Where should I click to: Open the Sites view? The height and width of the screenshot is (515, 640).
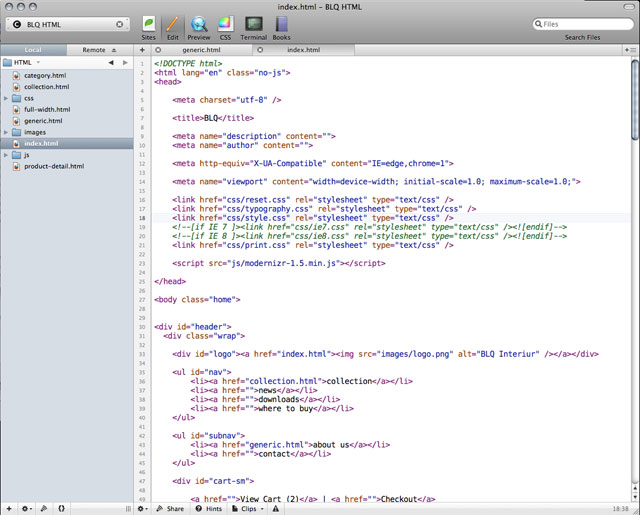coord(149,28)
